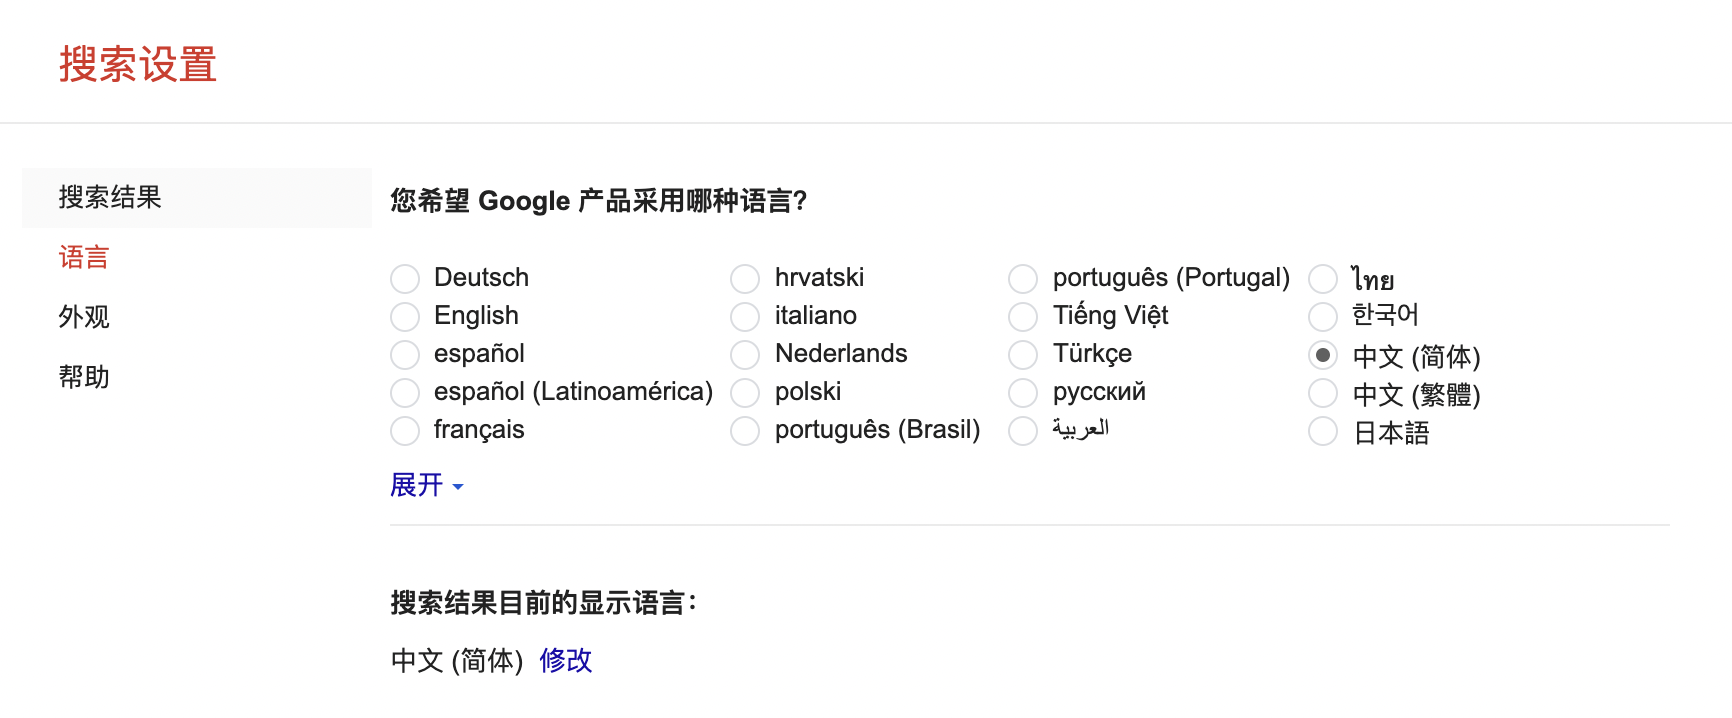Click the 修改 link for results language
This screenshot has width=1732, height=718.
tap(566, 660)
